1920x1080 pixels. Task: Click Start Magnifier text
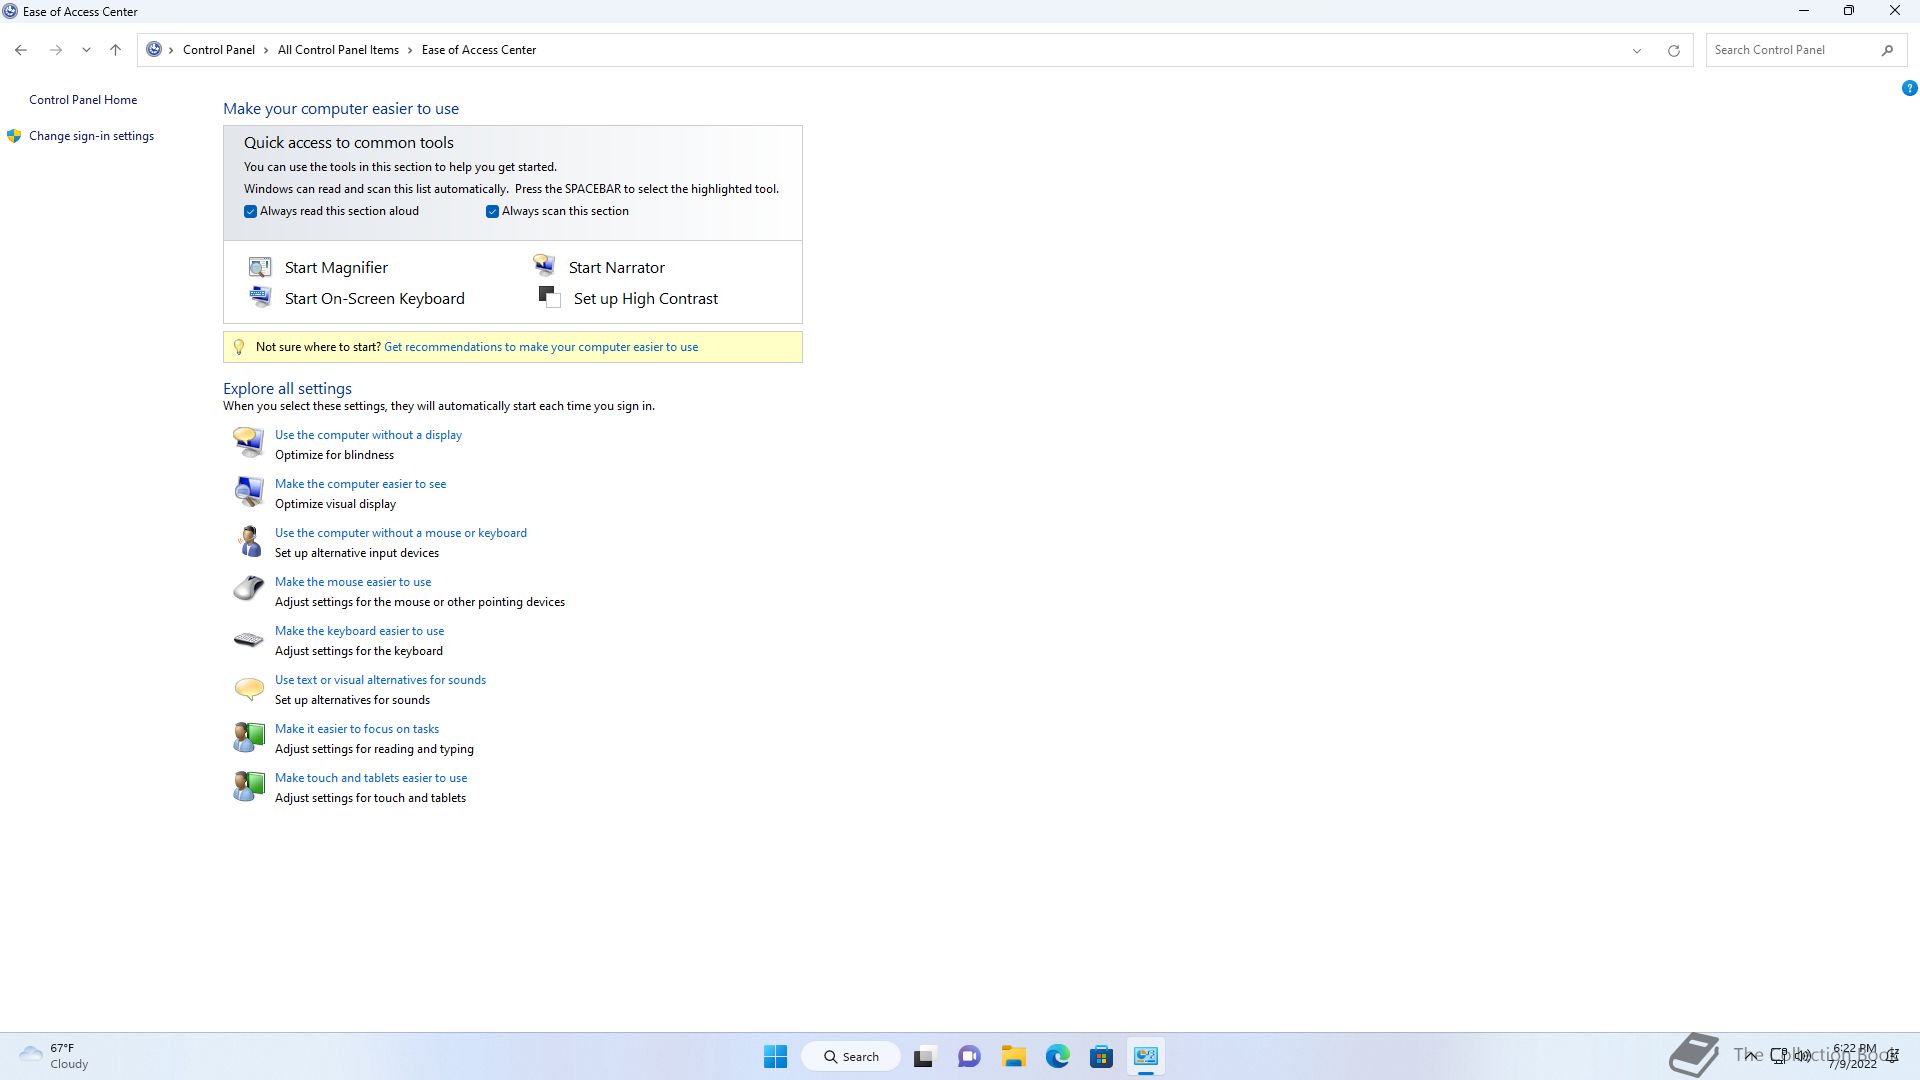tap(336, 267)
